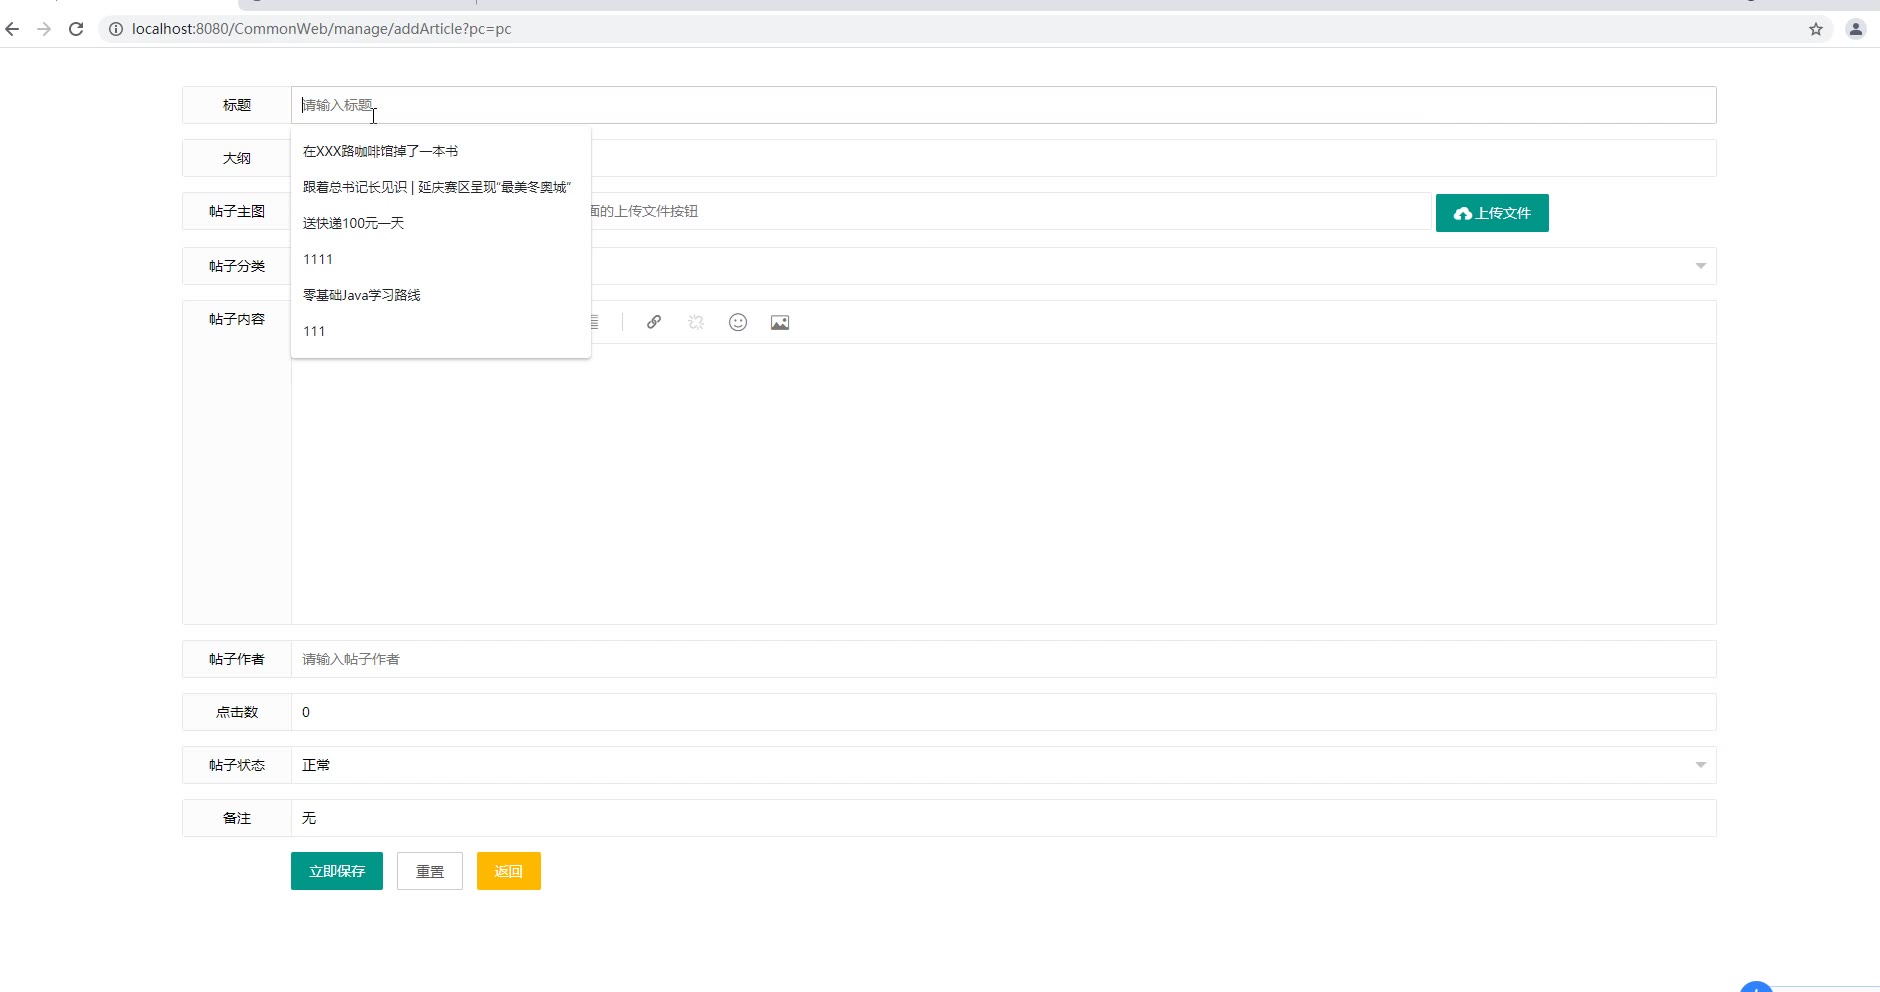The image size is (1880, 992).
Task: Click the 上传文件 upload button
Action: pos(1492,213)
